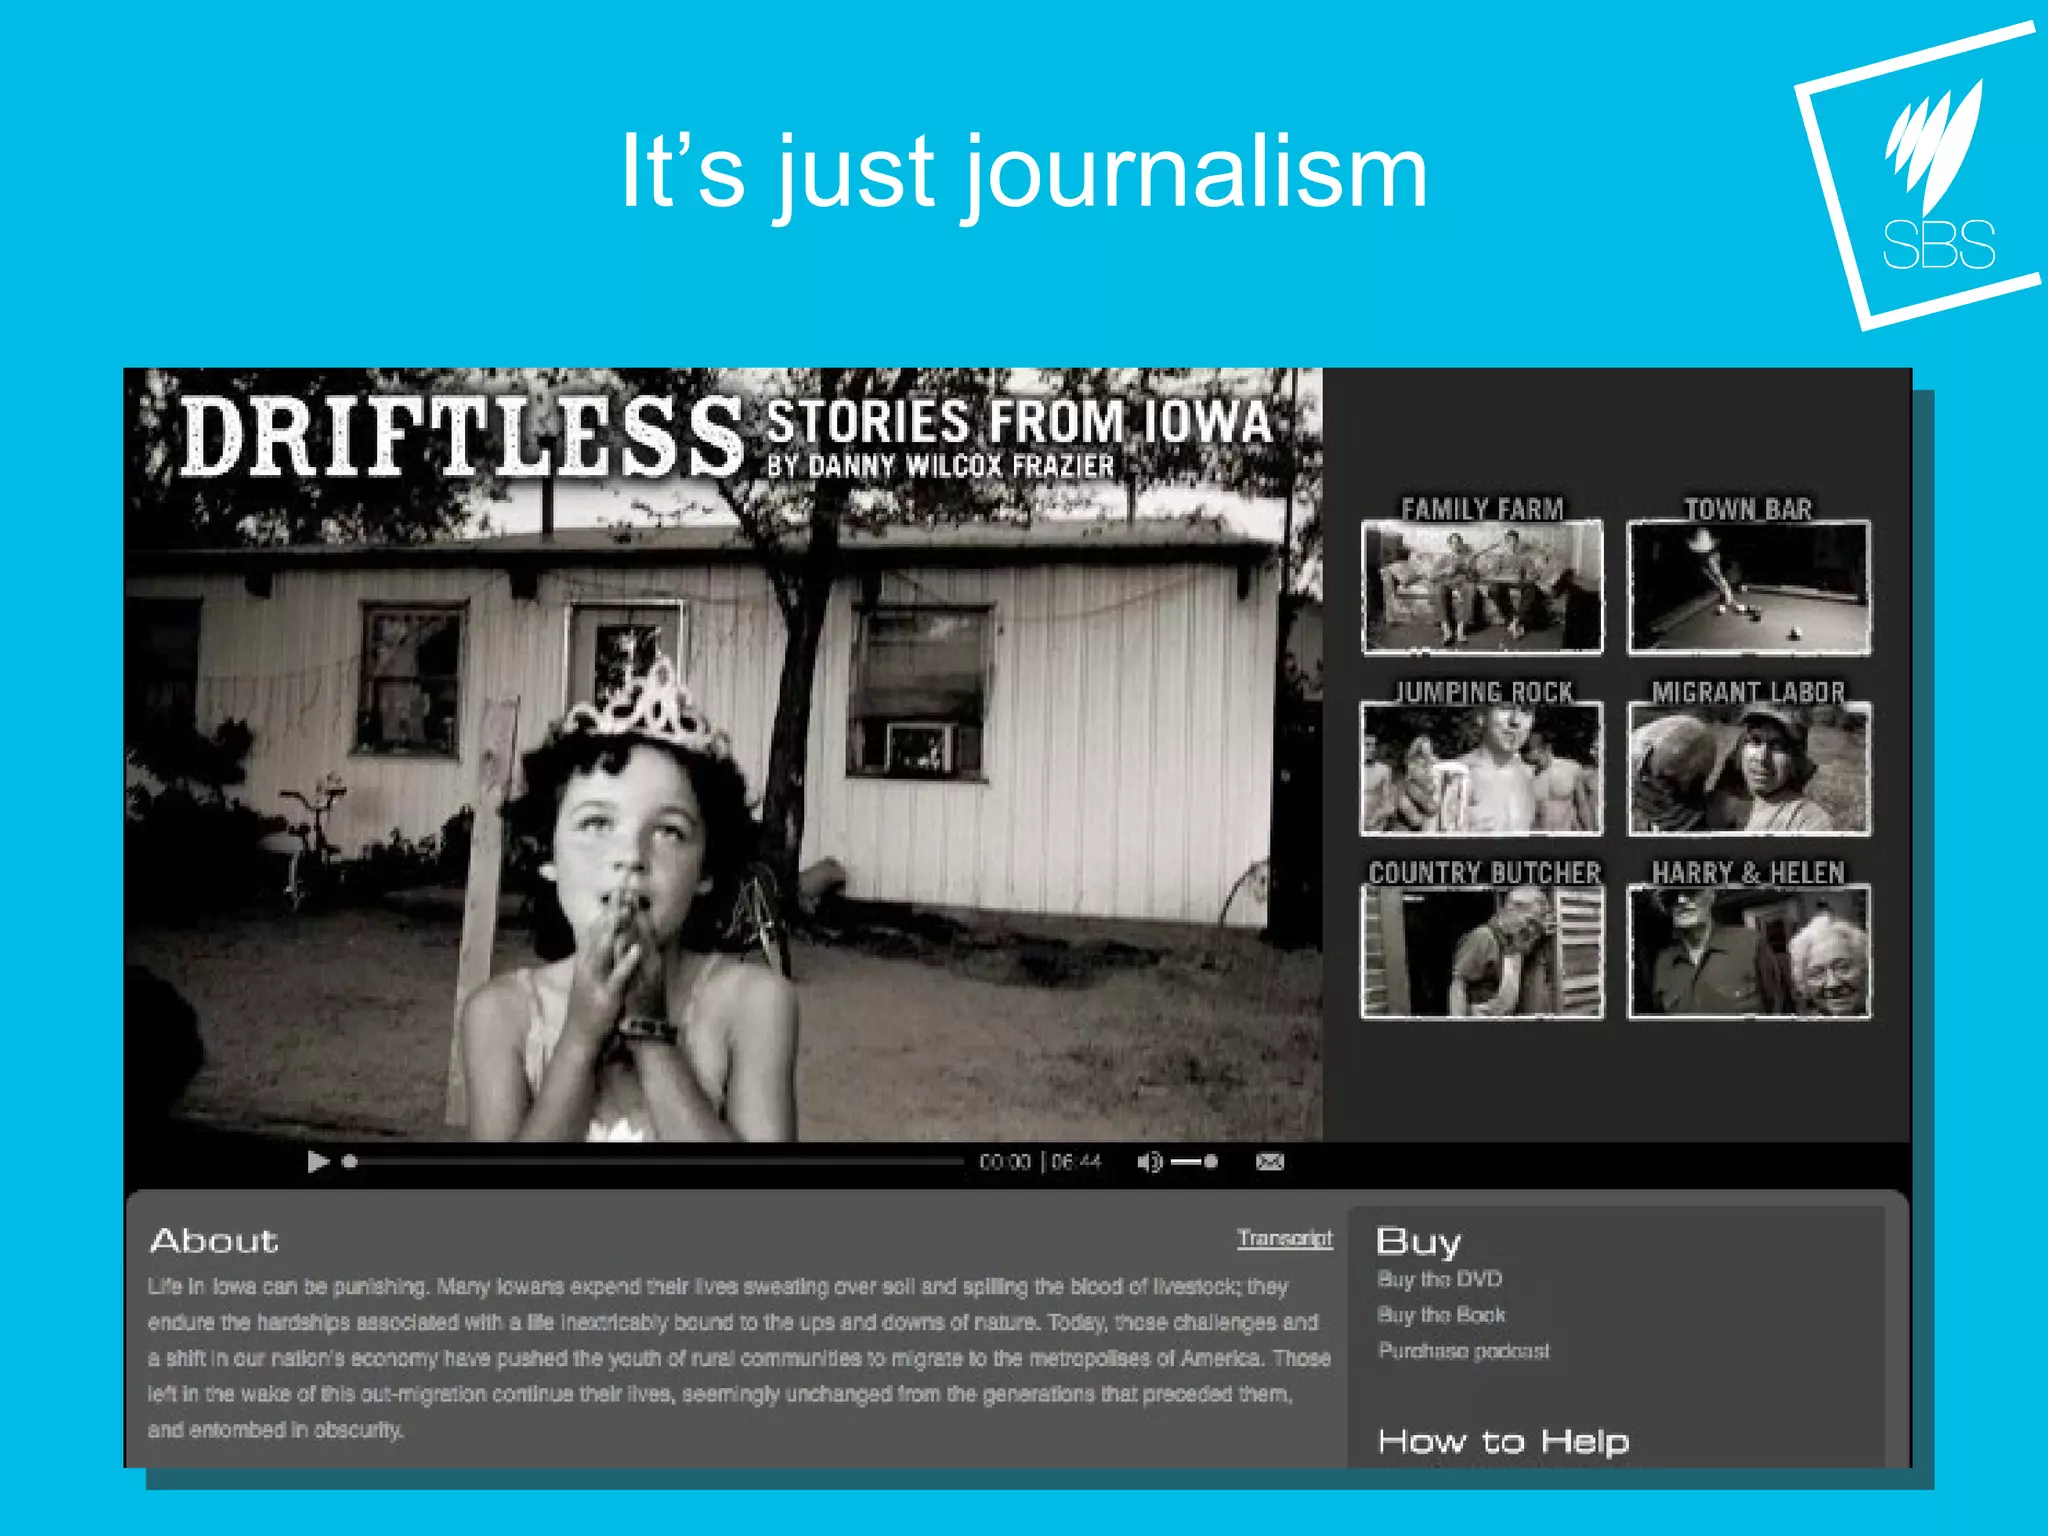Click the Purchase podcast link
The height and width of the screenshot is (1536, 2048).
[1464, 1351]
